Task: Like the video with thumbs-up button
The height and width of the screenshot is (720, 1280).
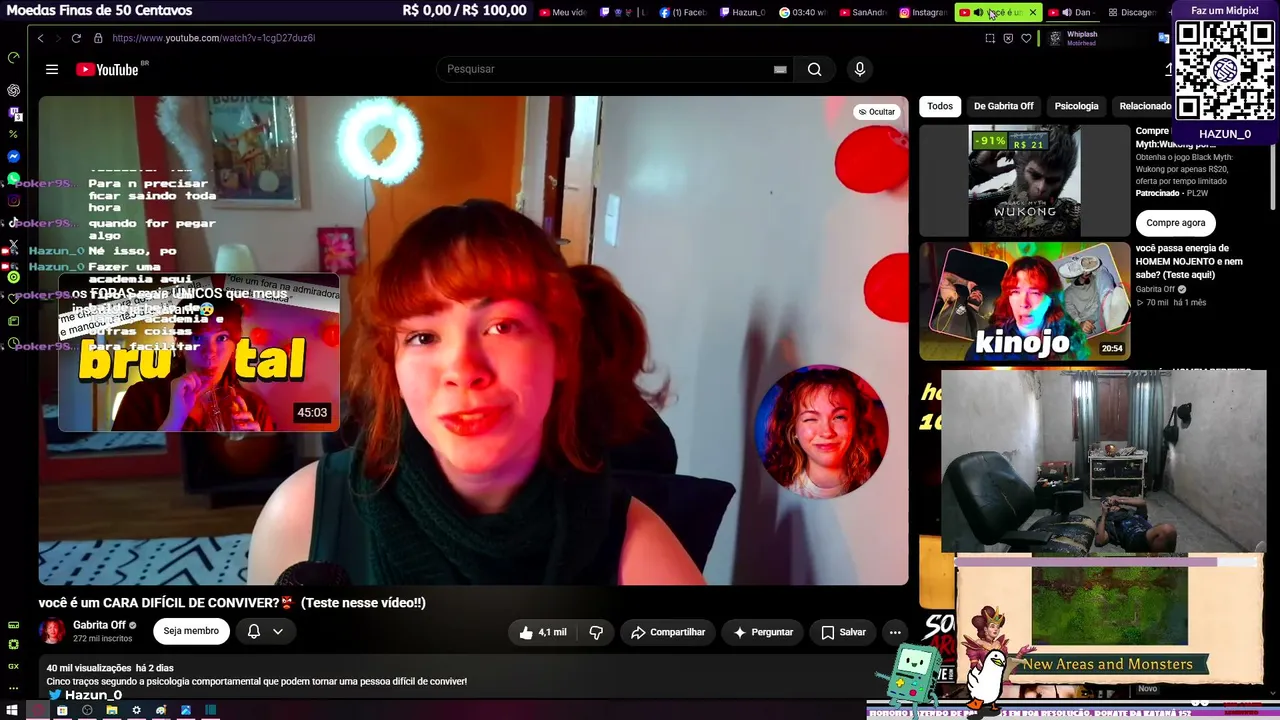Action: [543, 632]
